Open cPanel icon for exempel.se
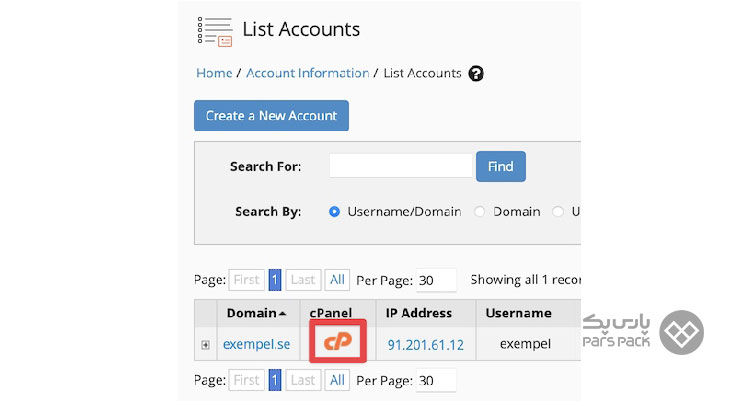Screen dimensions: 750x401 coord(338,342)
